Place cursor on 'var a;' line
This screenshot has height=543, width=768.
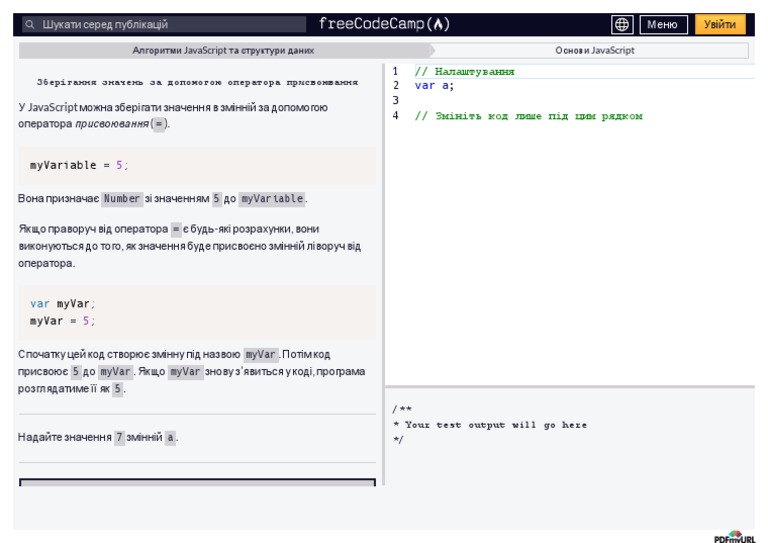(434, 86)
